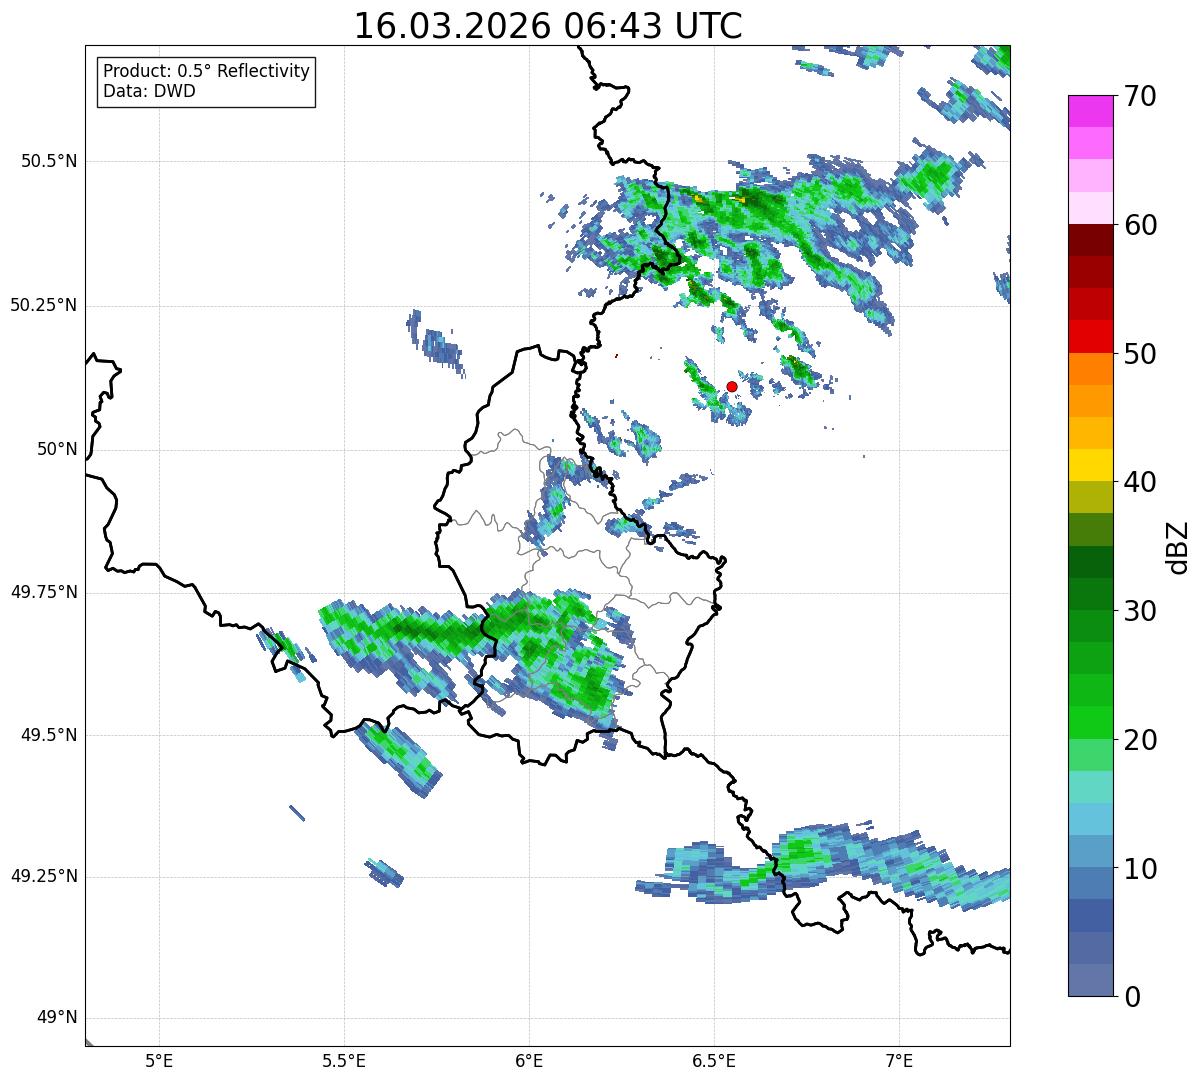Click the "50.25°N" latitude label
The image size is (1202, 1081).
coord(44,306)
